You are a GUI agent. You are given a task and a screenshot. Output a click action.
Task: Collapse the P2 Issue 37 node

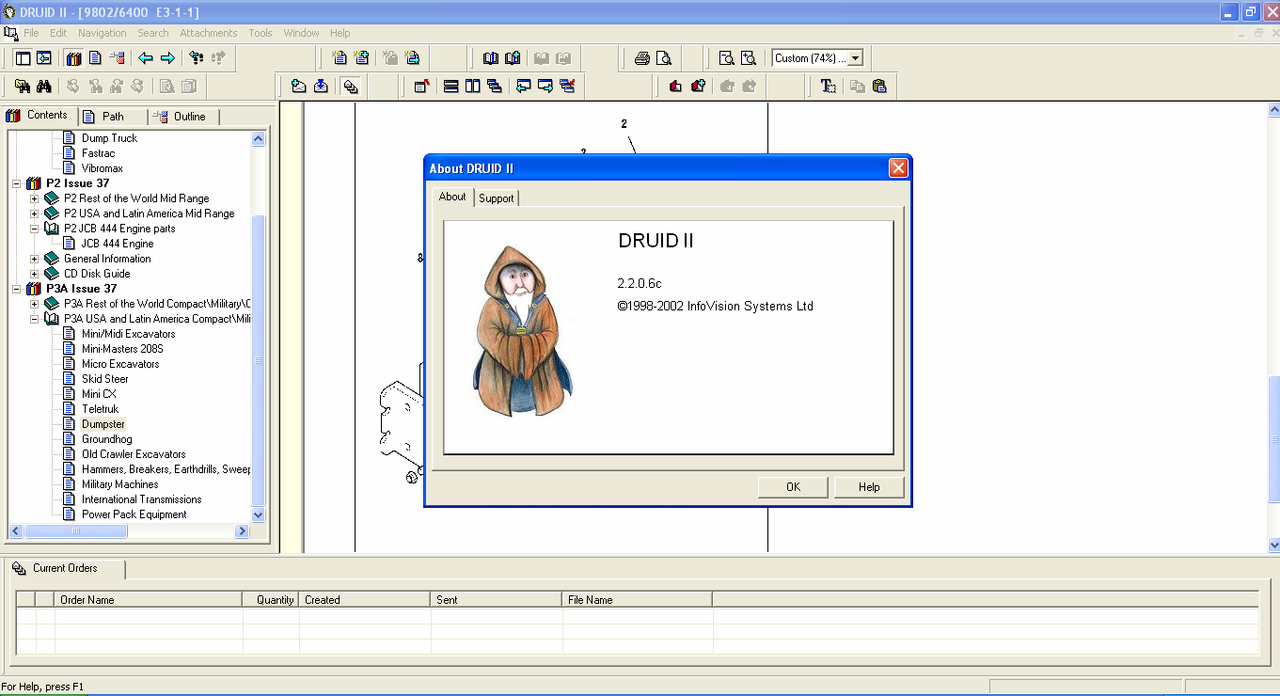pos(16,184)
